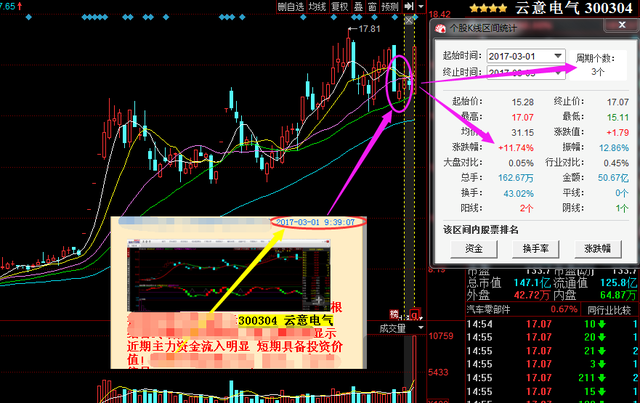640x403 pixels.
Task: Click the 叠 overlay toolbar button
Action: point(358,7)
